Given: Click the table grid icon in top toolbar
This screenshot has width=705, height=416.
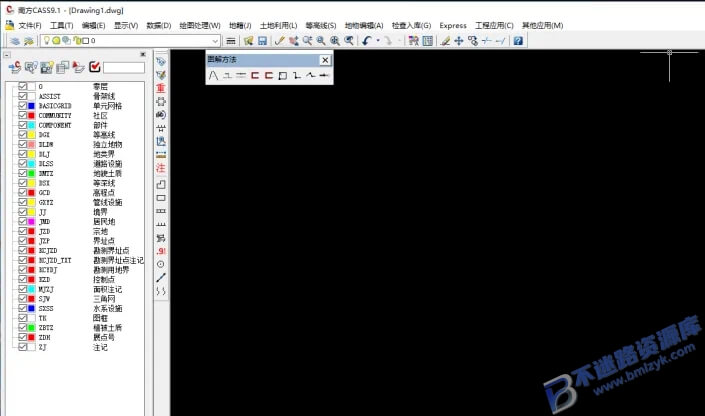Looking at the screenshot, I should 428,41.
